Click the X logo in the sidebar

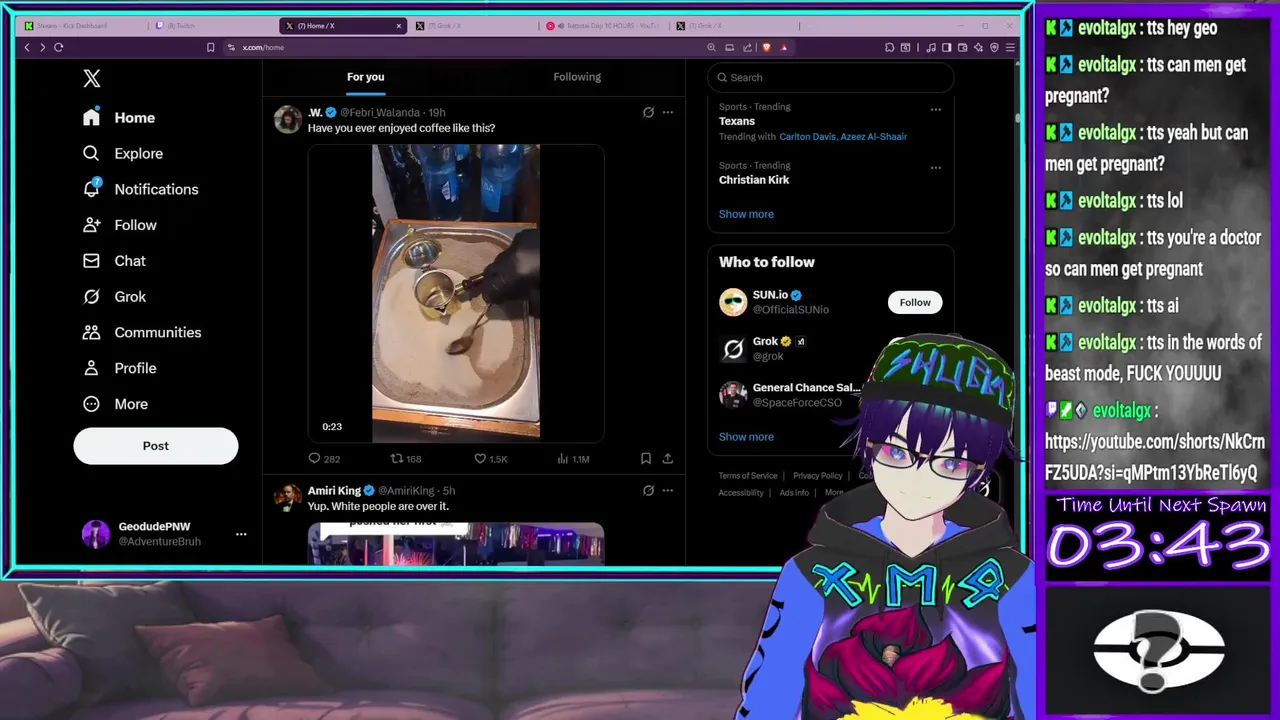(x=92, y=79)
